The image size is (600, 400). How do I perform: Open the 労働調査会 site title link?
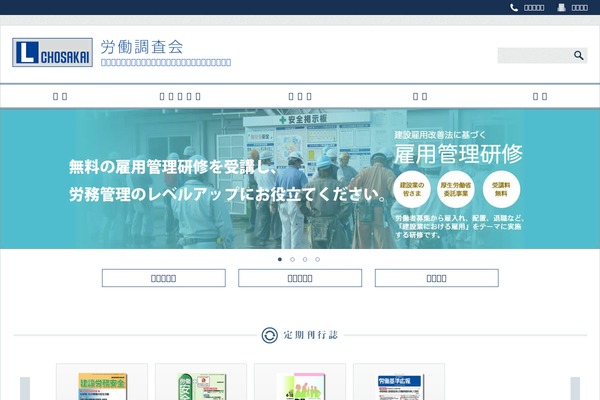pyautogui.click(x=142, y=47)
